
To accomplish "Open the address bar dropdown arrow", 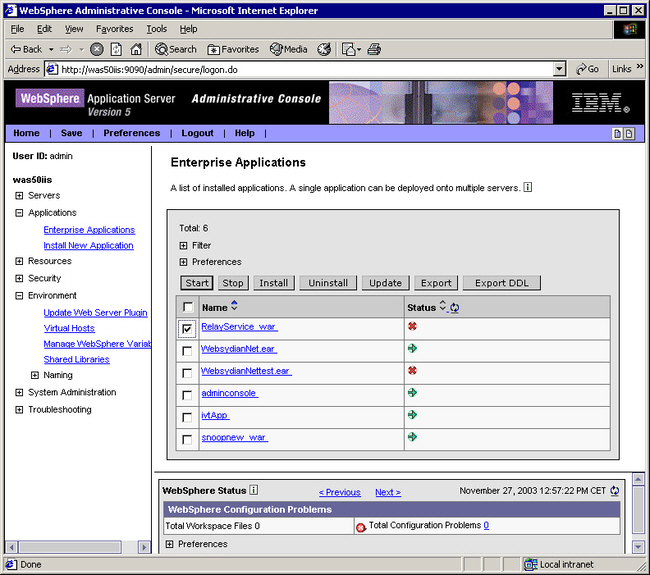I will click(560, 69).
